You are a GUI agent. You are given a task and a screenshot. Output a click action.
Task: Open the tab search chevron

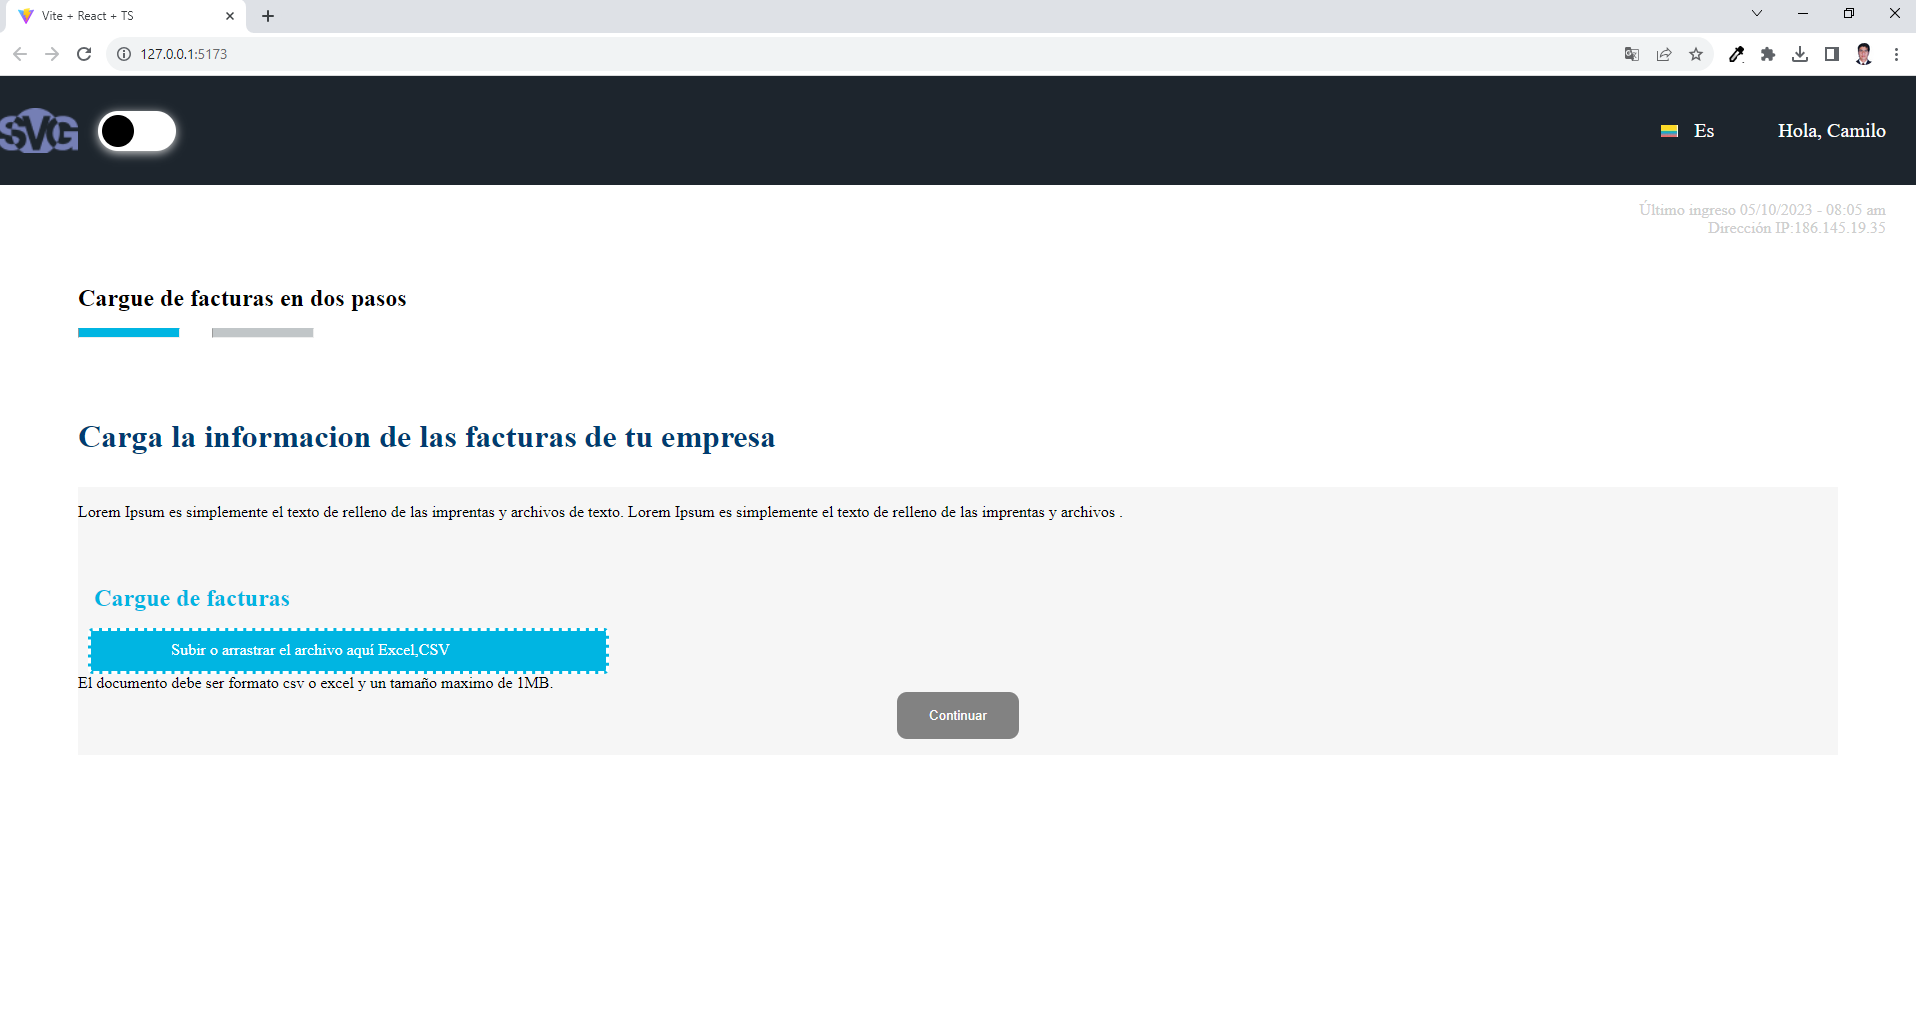tap(1758, 13)
